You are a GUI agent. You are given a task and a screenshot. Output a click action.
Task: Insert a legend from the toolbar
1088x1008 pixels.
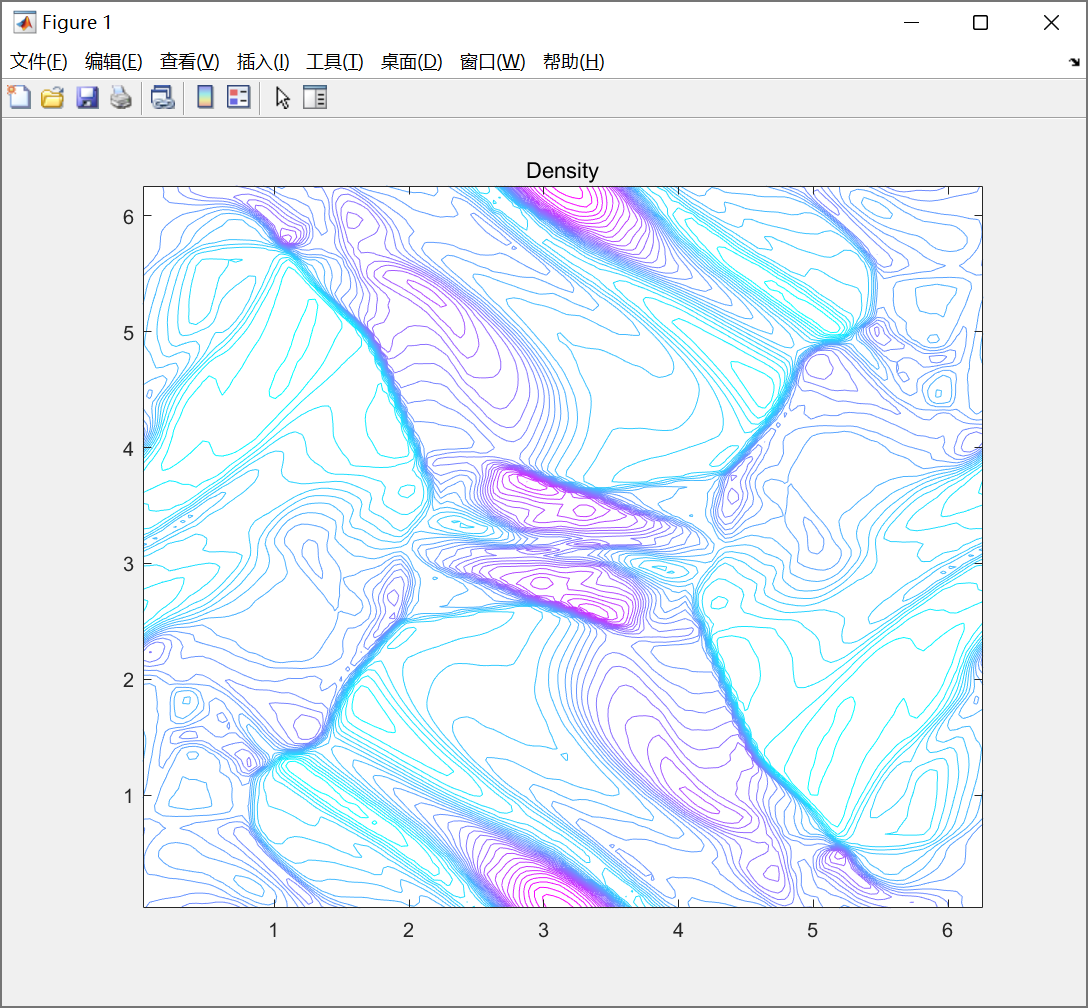[x=238, y=97]
